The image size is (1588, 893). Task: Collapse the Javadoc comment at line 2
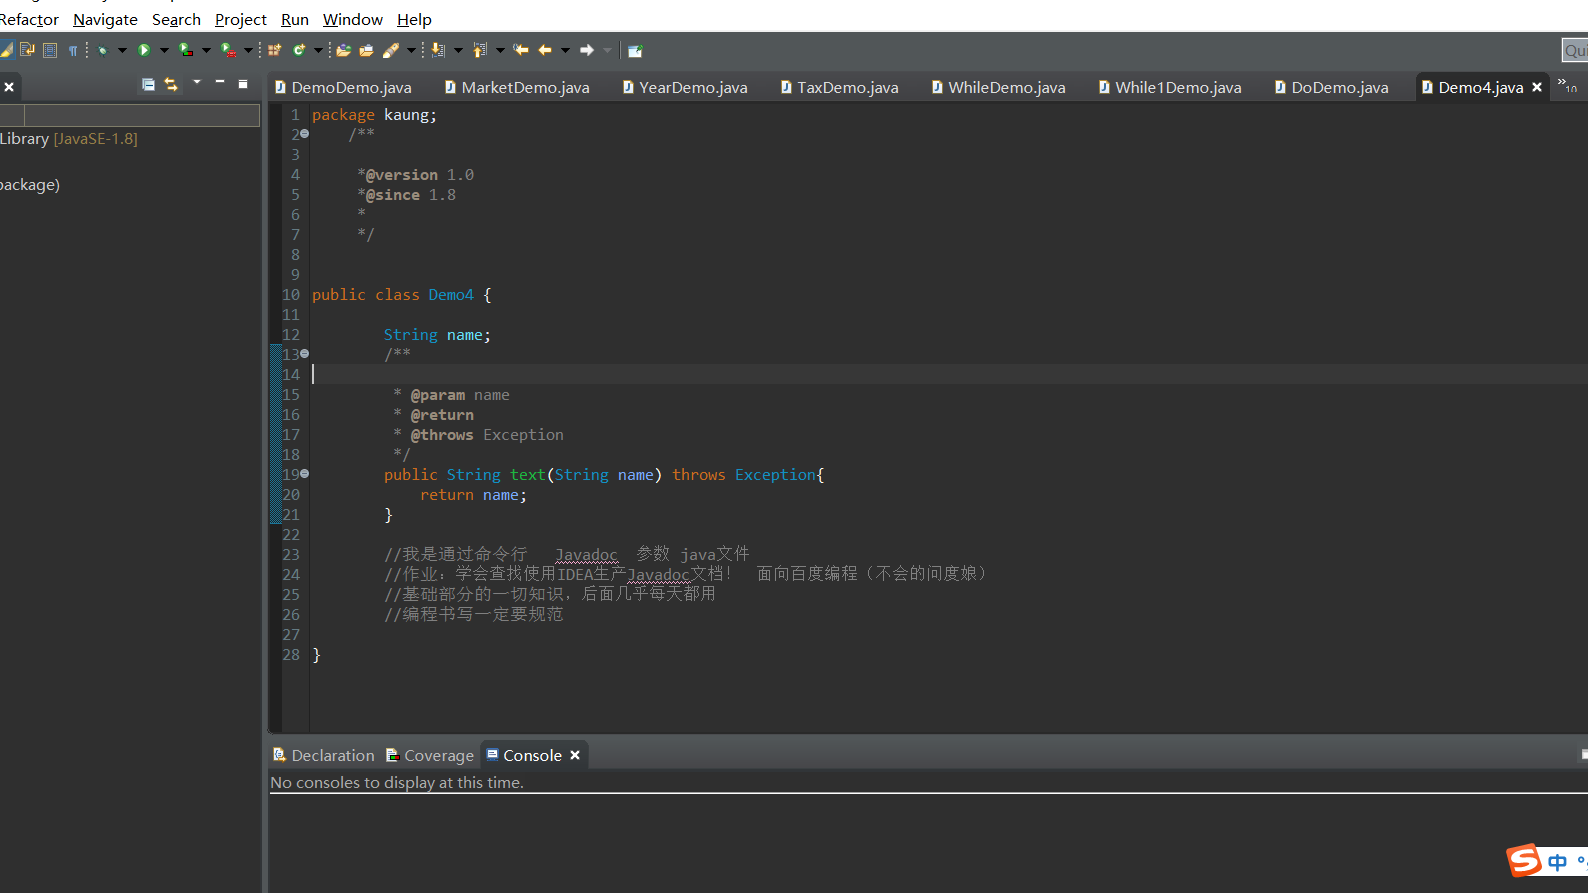pos(305,134)
